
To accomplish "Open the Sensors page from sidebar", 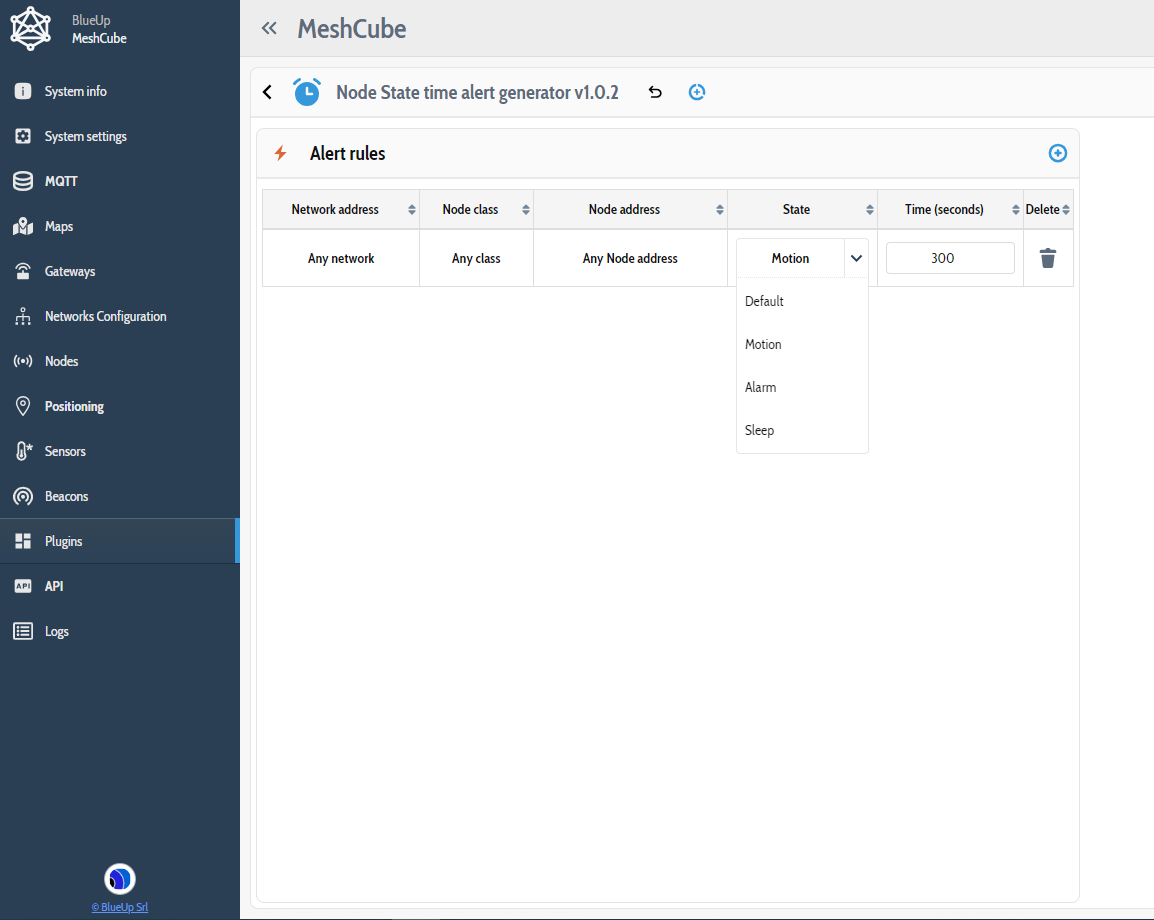I will pyautogui.click(x=65, y=451).
